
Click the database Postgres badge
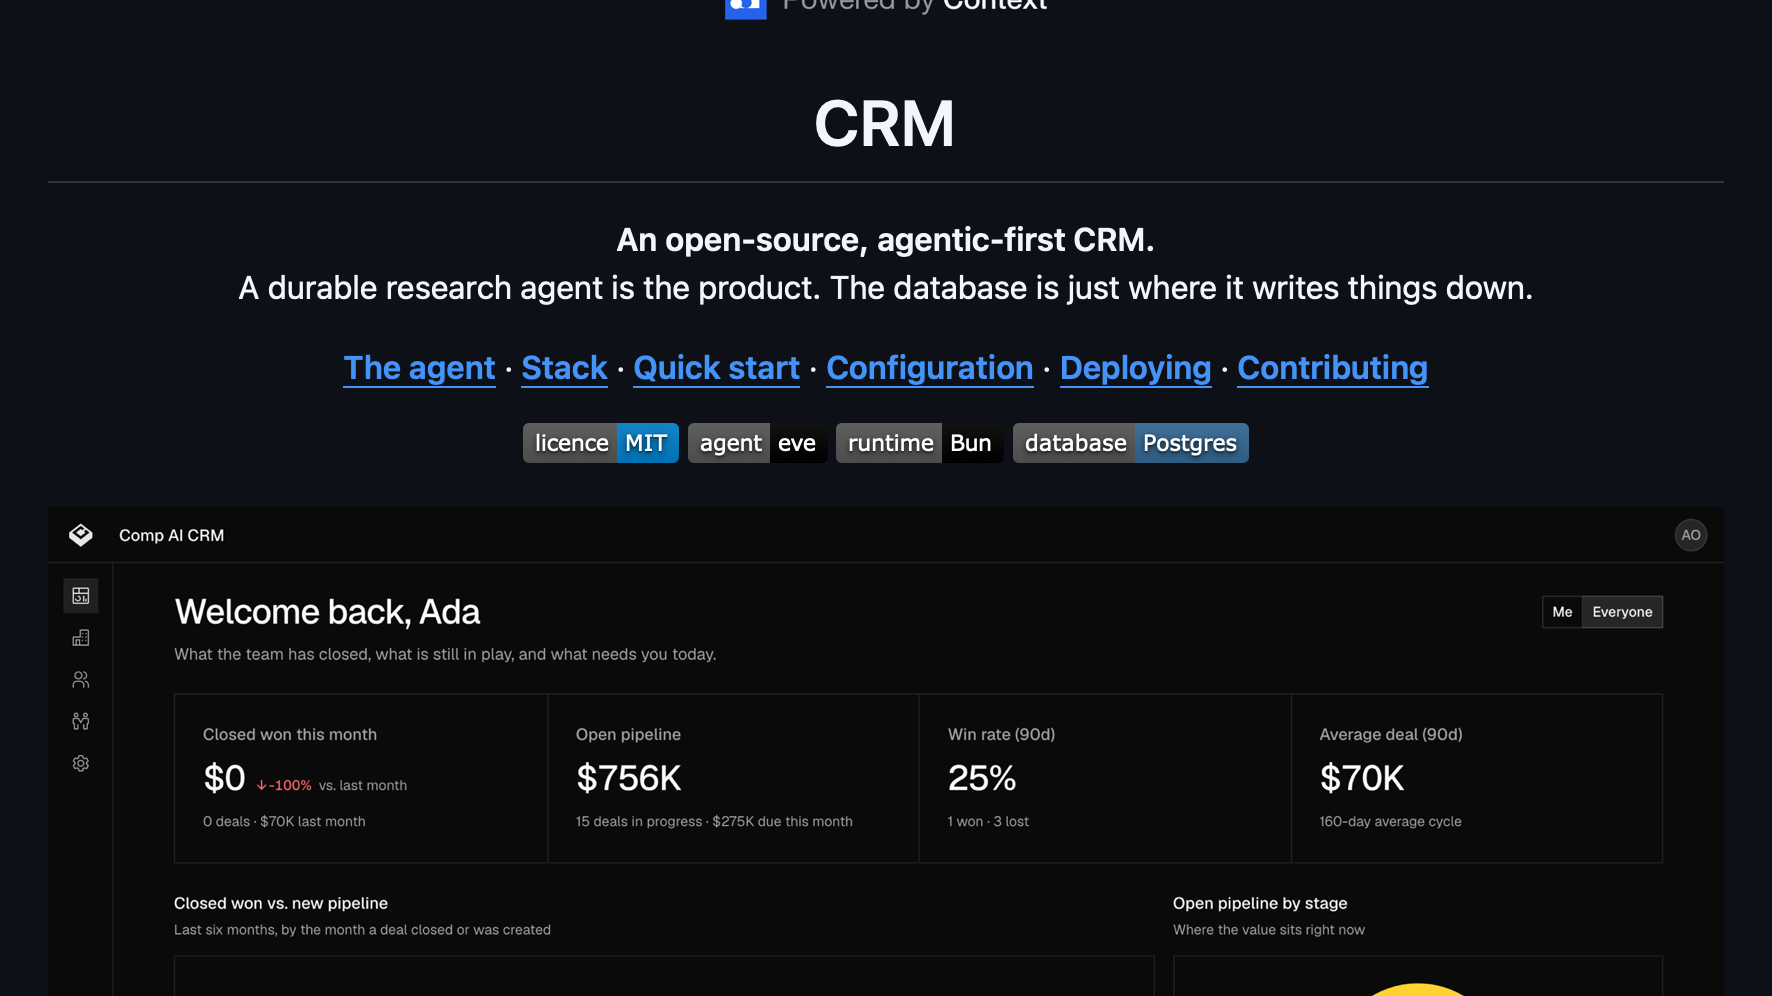(1131, 443)
